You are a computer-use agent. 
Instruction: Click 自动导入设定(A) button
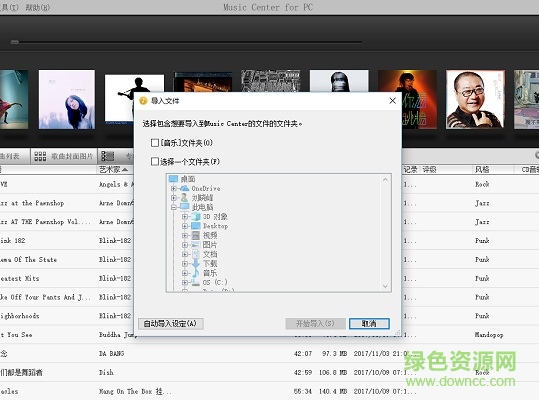click(170, 324)
